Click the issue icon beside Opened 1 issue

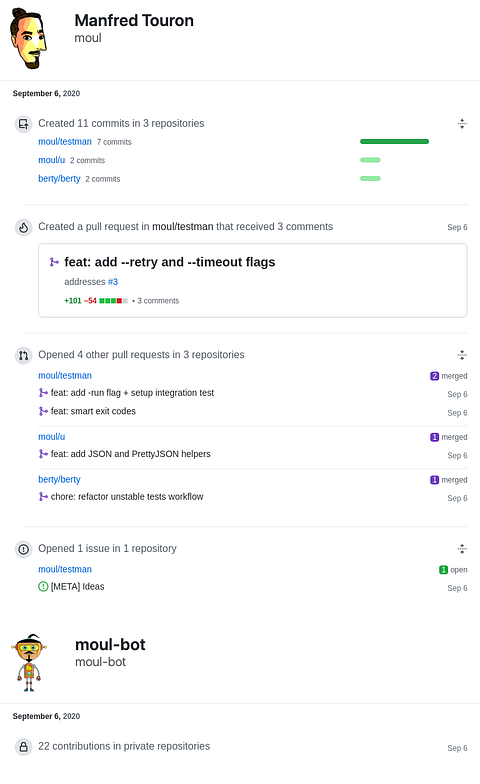click(x=24, y=549)
